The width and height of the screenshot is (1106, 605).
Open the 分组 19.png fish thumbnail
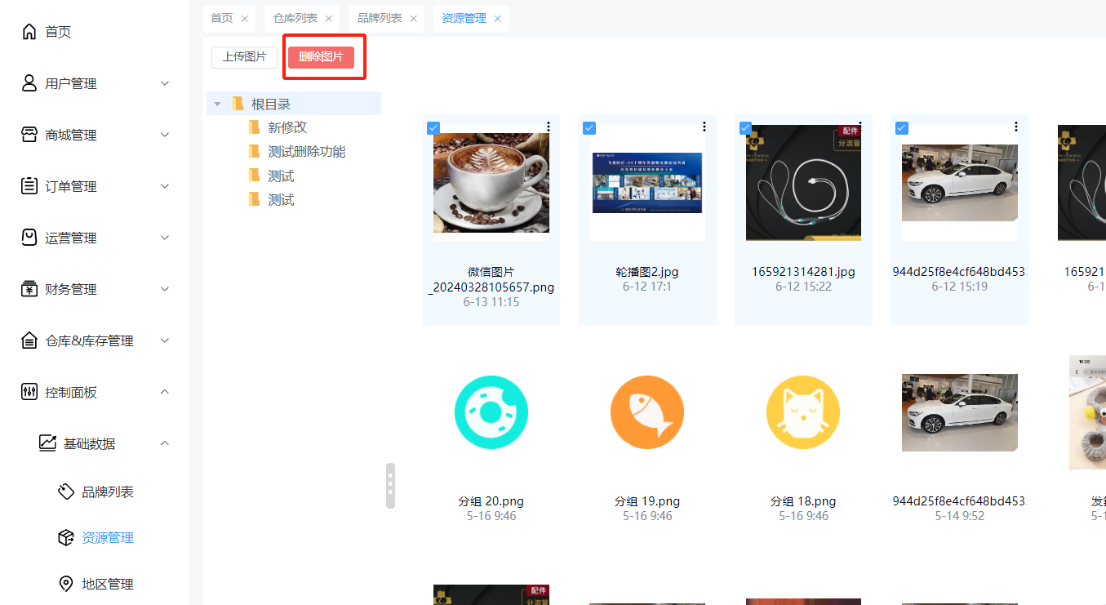click(647, 412)
